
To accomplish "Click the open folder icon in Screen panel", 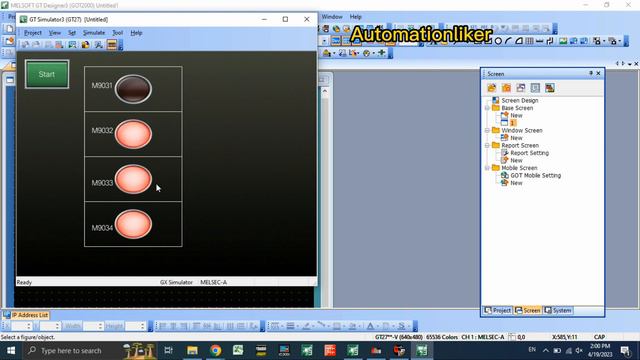I will (491, 88).
